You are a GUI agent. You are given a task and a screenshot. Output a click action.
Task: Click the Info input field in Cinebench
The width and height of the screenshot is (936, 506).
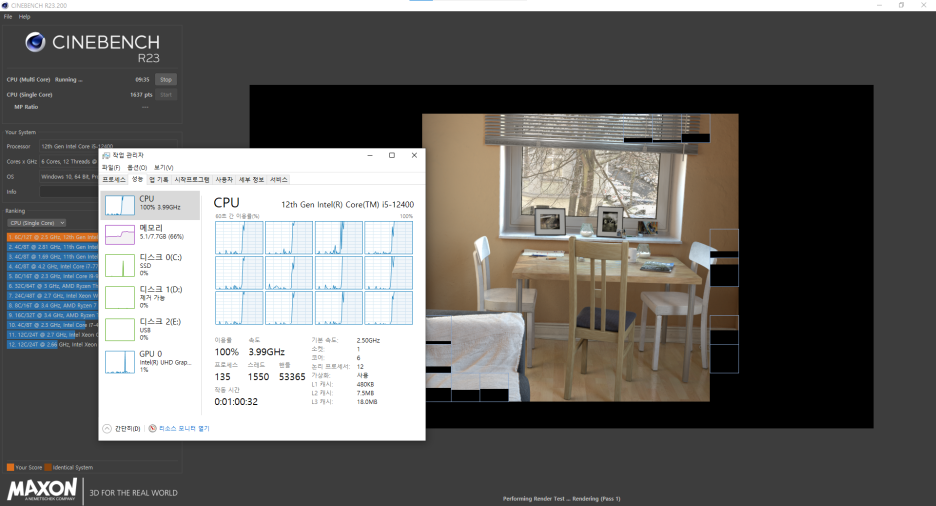69,192
